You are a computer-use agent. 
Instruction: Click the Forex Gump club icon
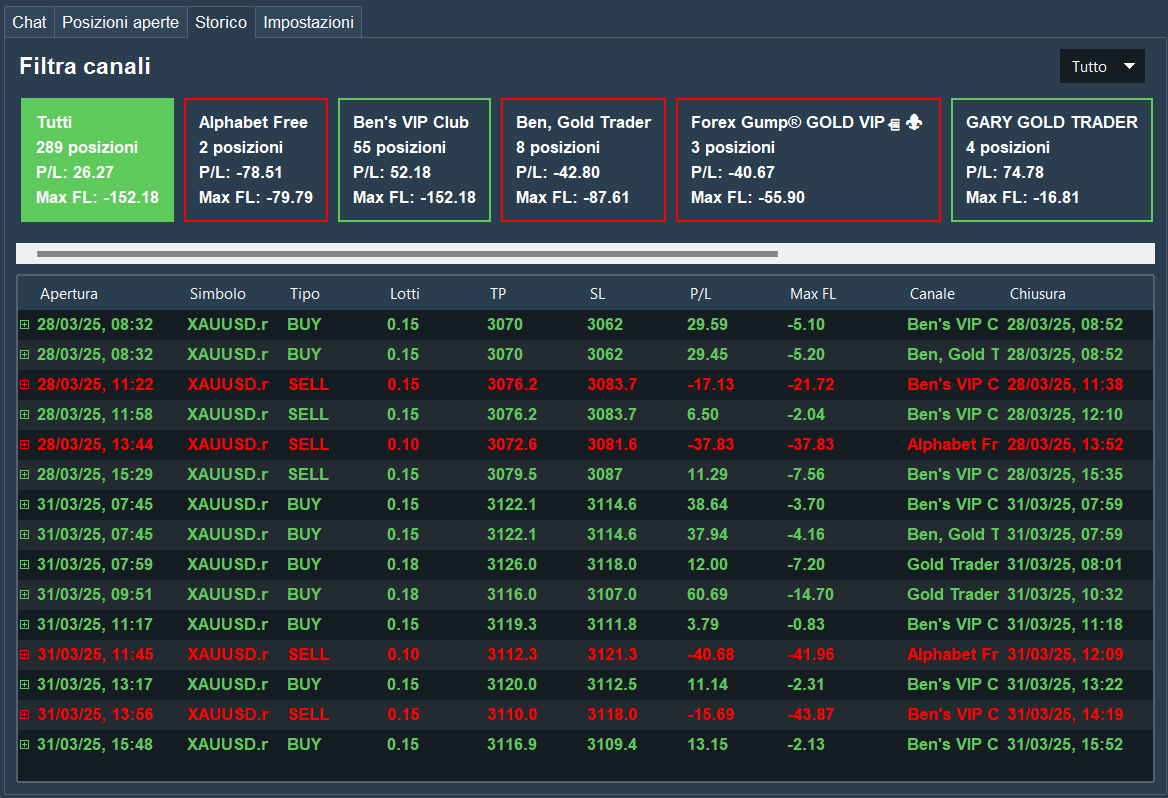[914, 122]
